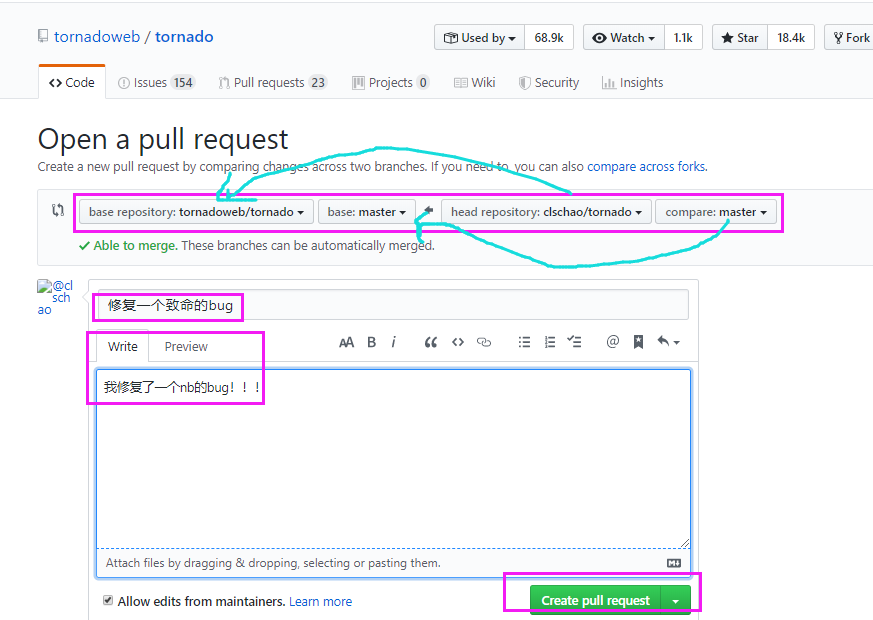Click Create pull request button
Viewport: 873px width, 620px height.
click(595, 601)
